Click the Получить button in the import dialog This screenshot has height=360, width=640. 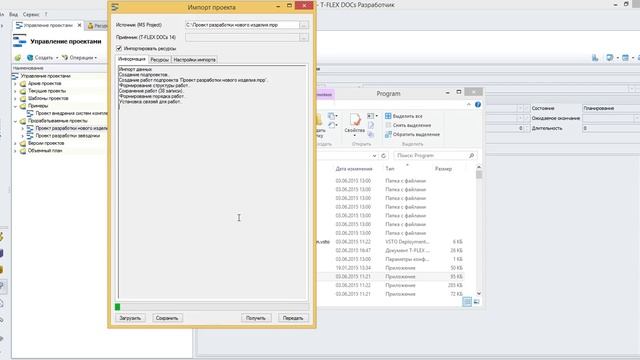(256, 318)
